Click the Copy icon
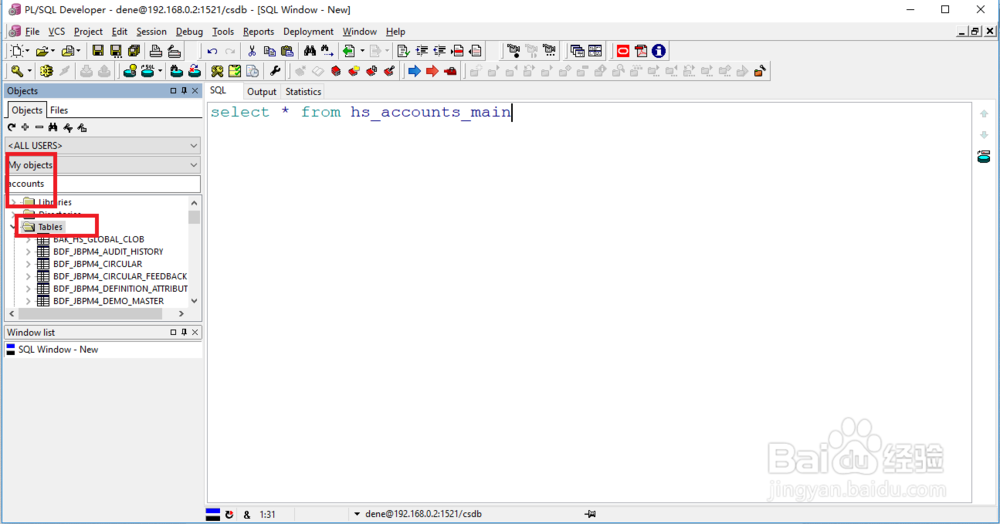 269,51
